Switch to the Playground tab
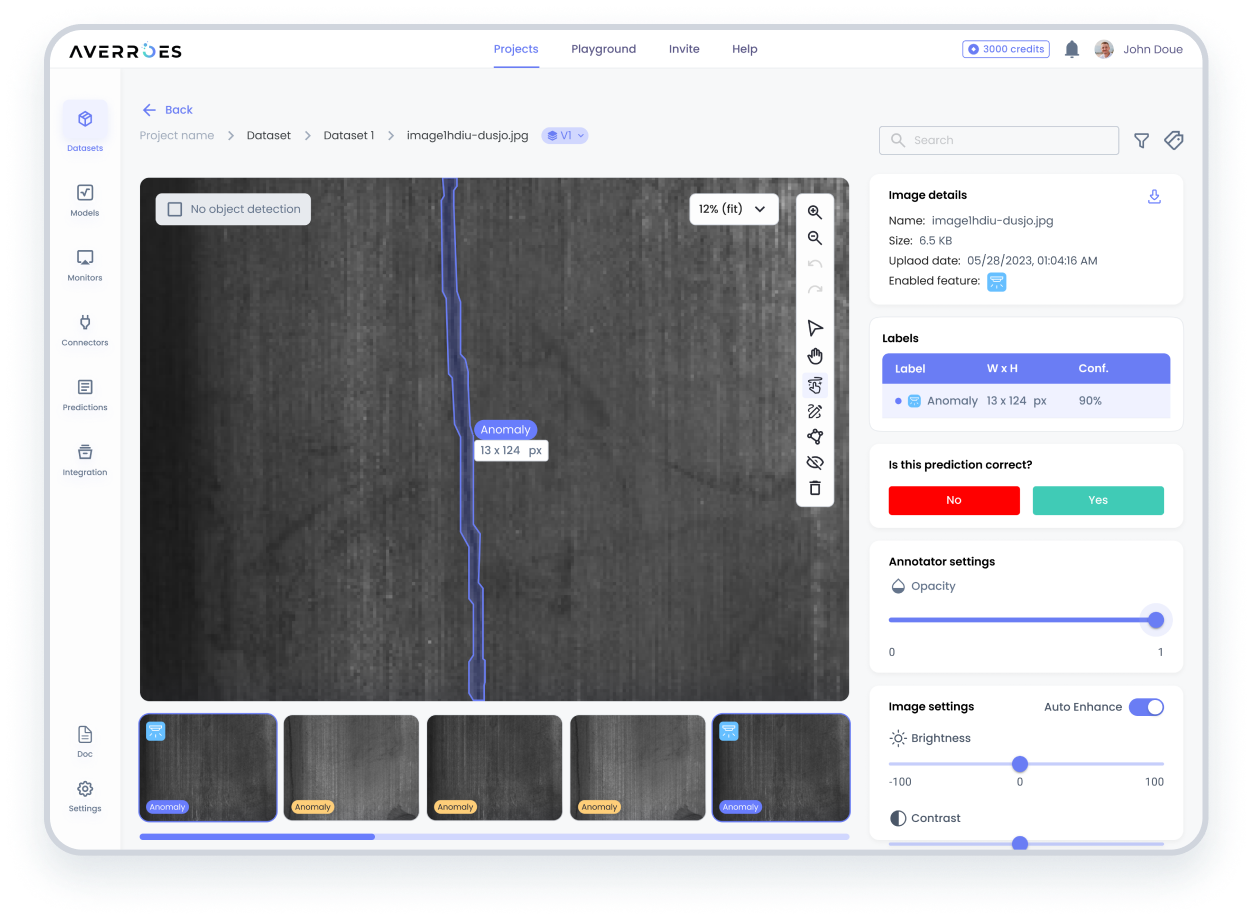This screenshot has width=1253, height=920. click(x=603, y=48)
